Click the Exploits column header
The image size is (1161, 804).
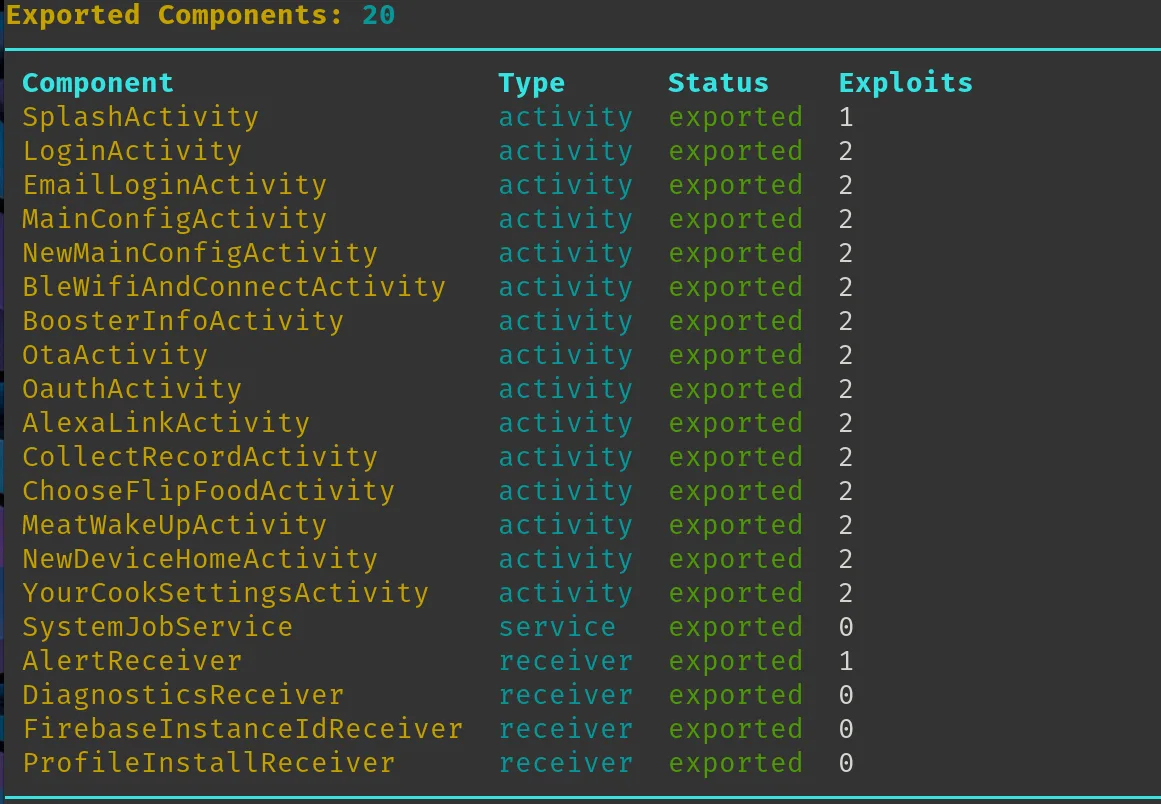coord(906,83)
